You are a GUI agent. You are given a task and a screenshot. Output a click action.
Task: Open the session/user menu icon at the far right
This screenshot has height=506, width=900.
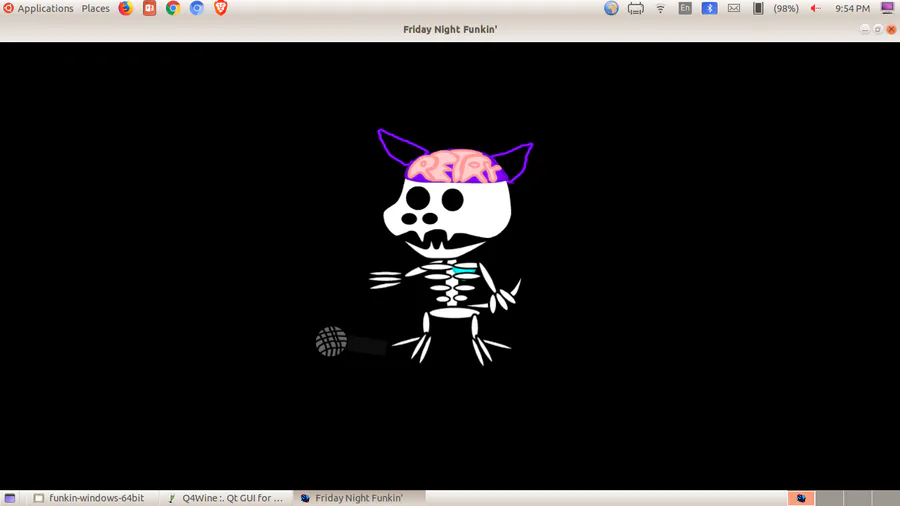(x=887, y=8)
